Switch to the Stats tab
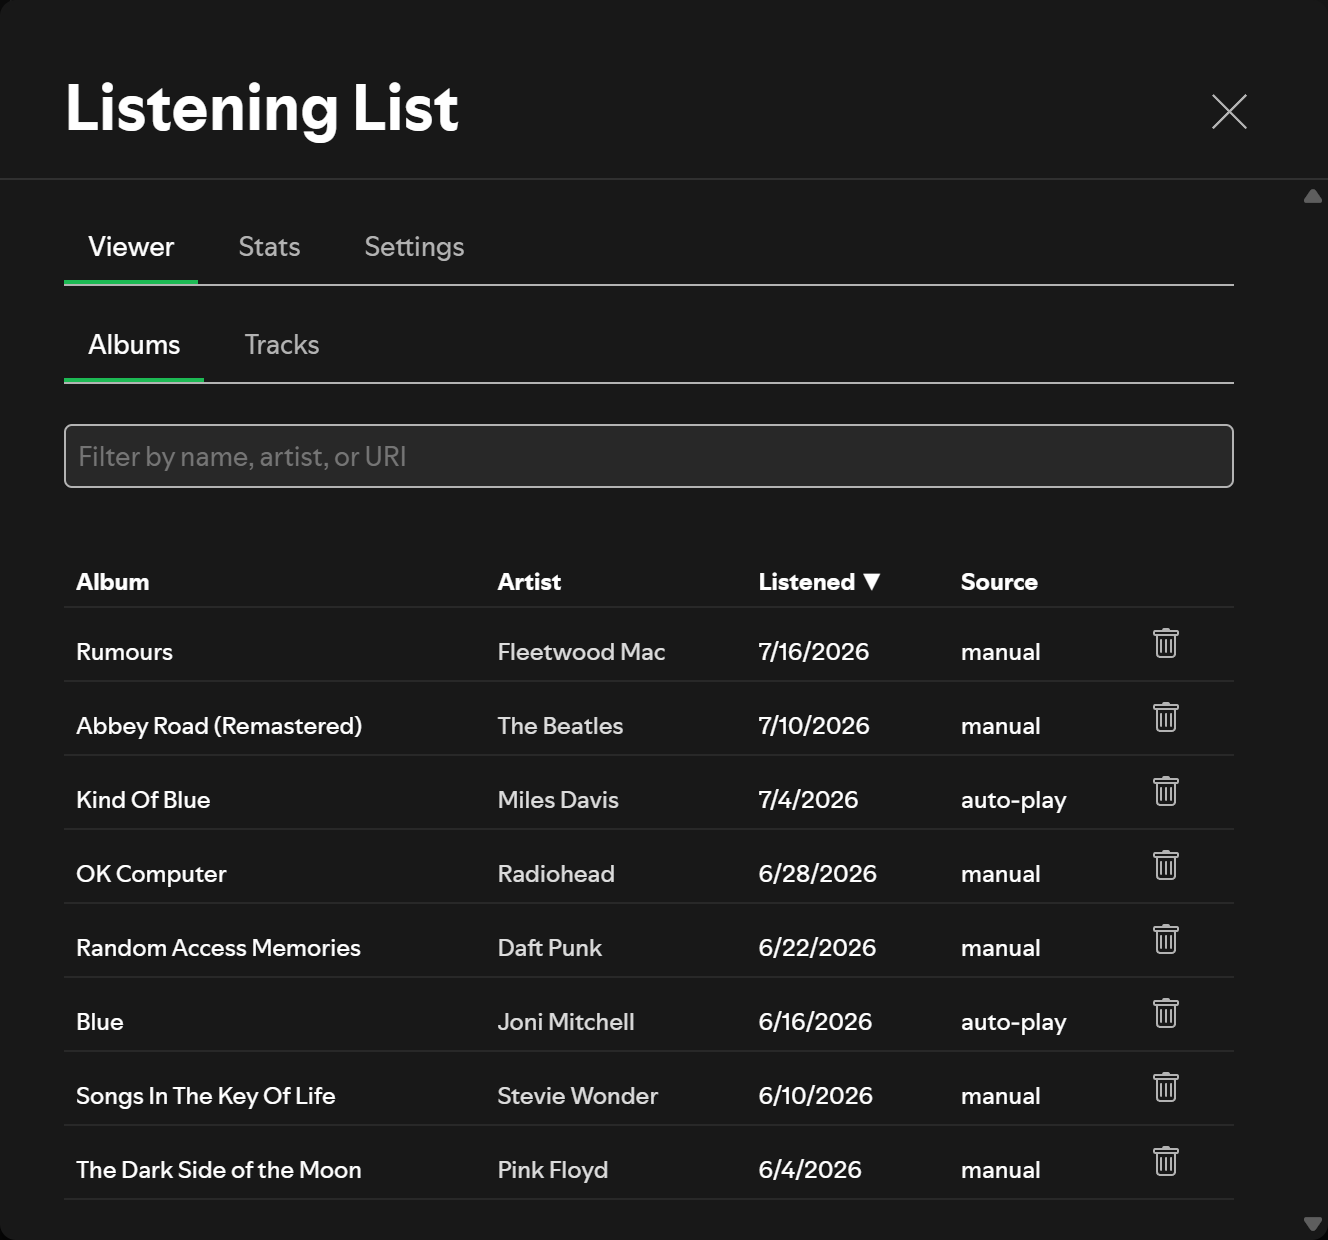The height and width of the screenshot is (1240, 1328). coord(269,247)
